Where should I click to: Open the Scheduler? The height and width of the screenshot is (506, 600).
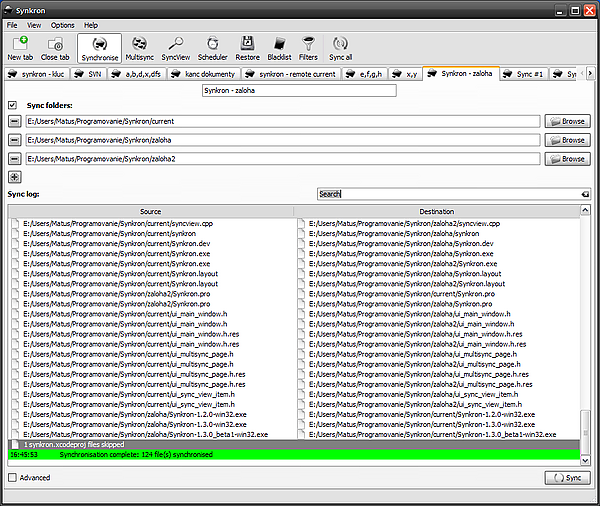click(213, 48)
